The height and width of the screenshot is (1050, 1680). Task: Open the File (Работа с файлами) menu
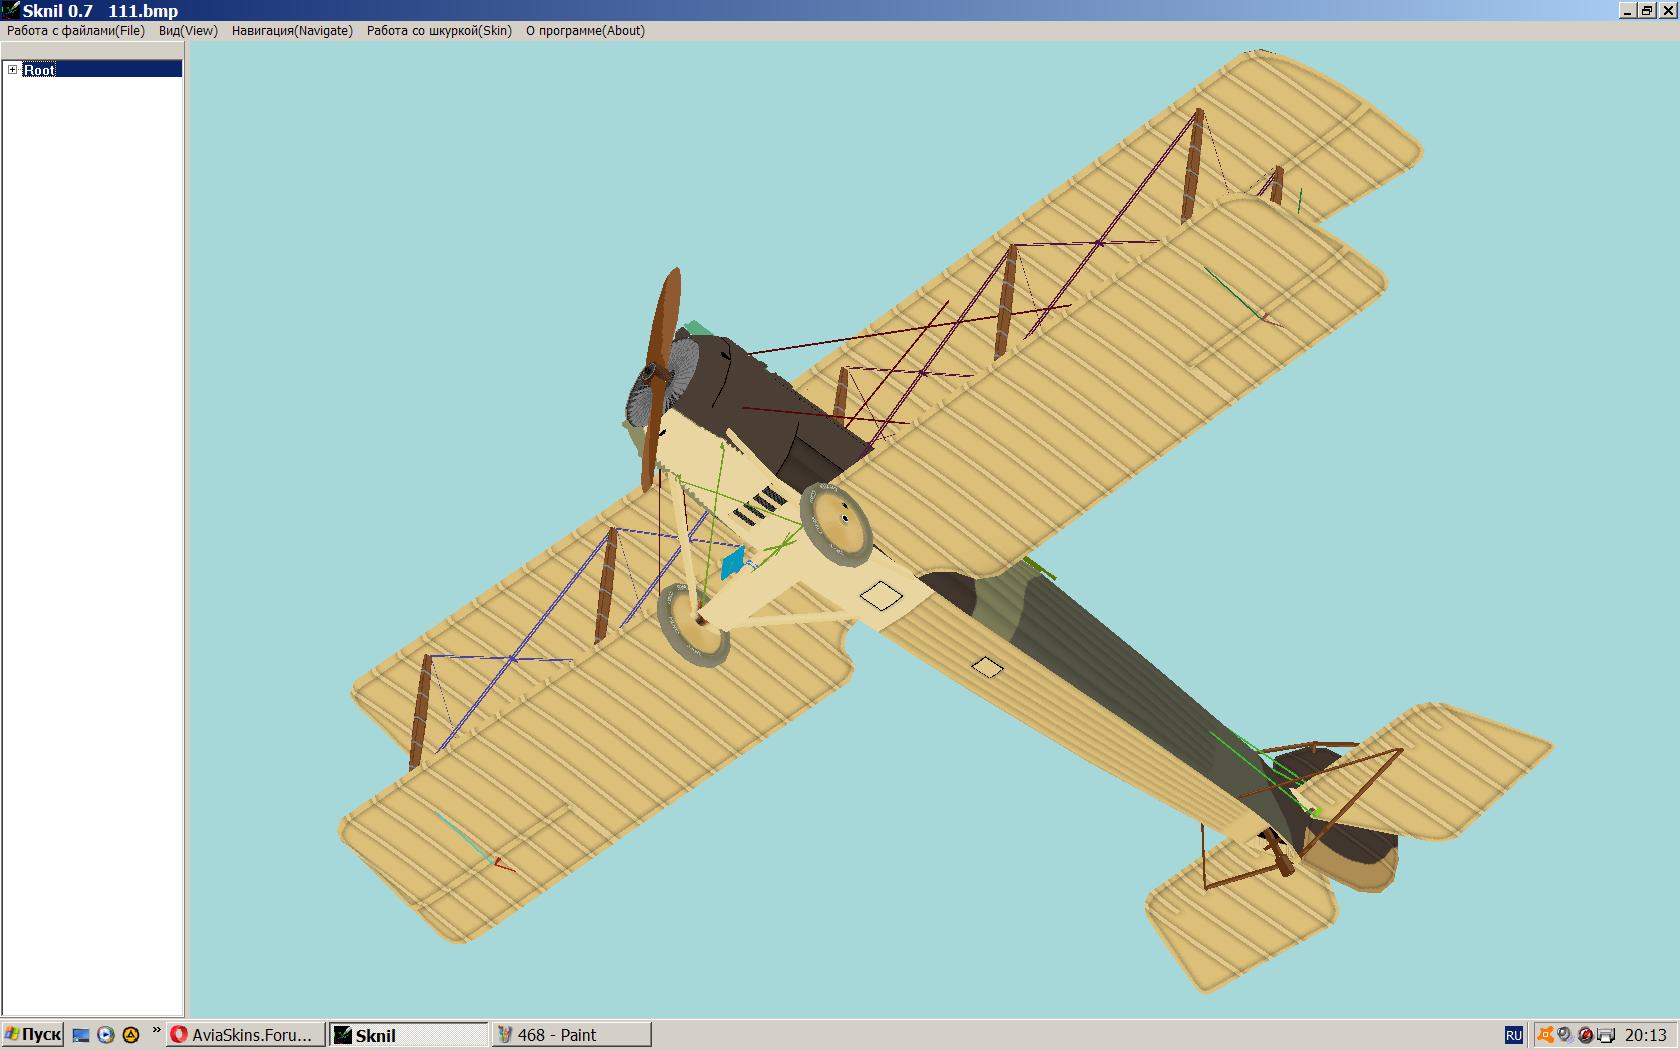tap(76, 31)
